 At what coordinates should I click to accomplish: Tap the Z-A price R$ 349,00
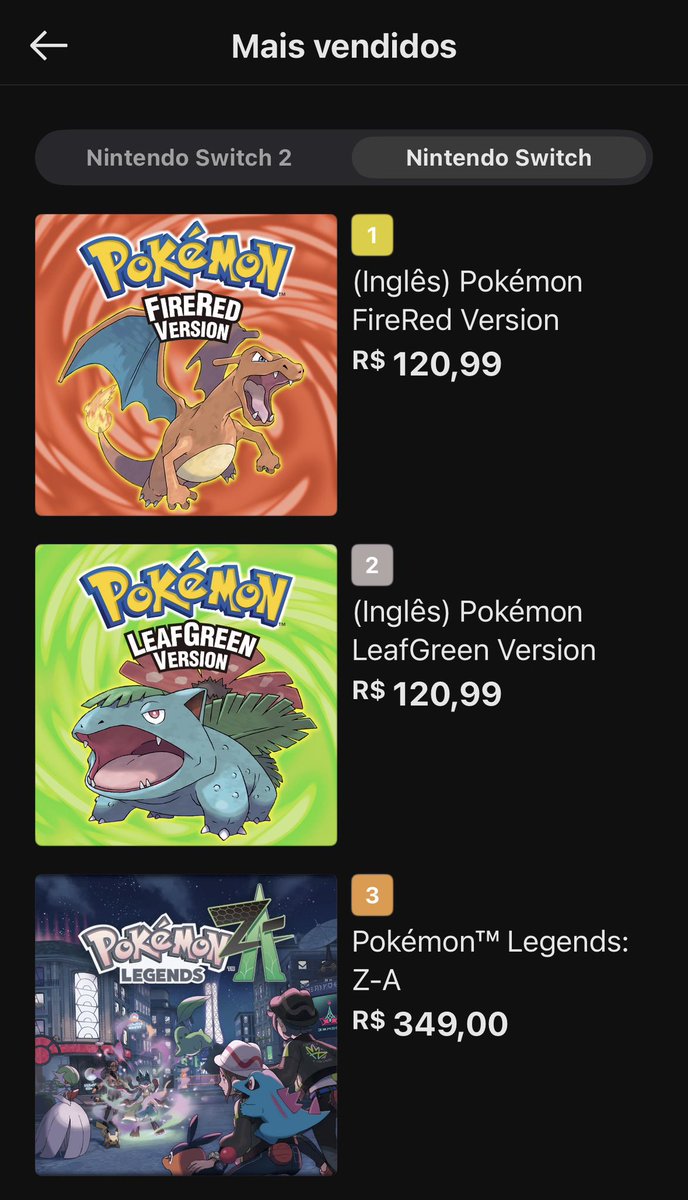430,1023
